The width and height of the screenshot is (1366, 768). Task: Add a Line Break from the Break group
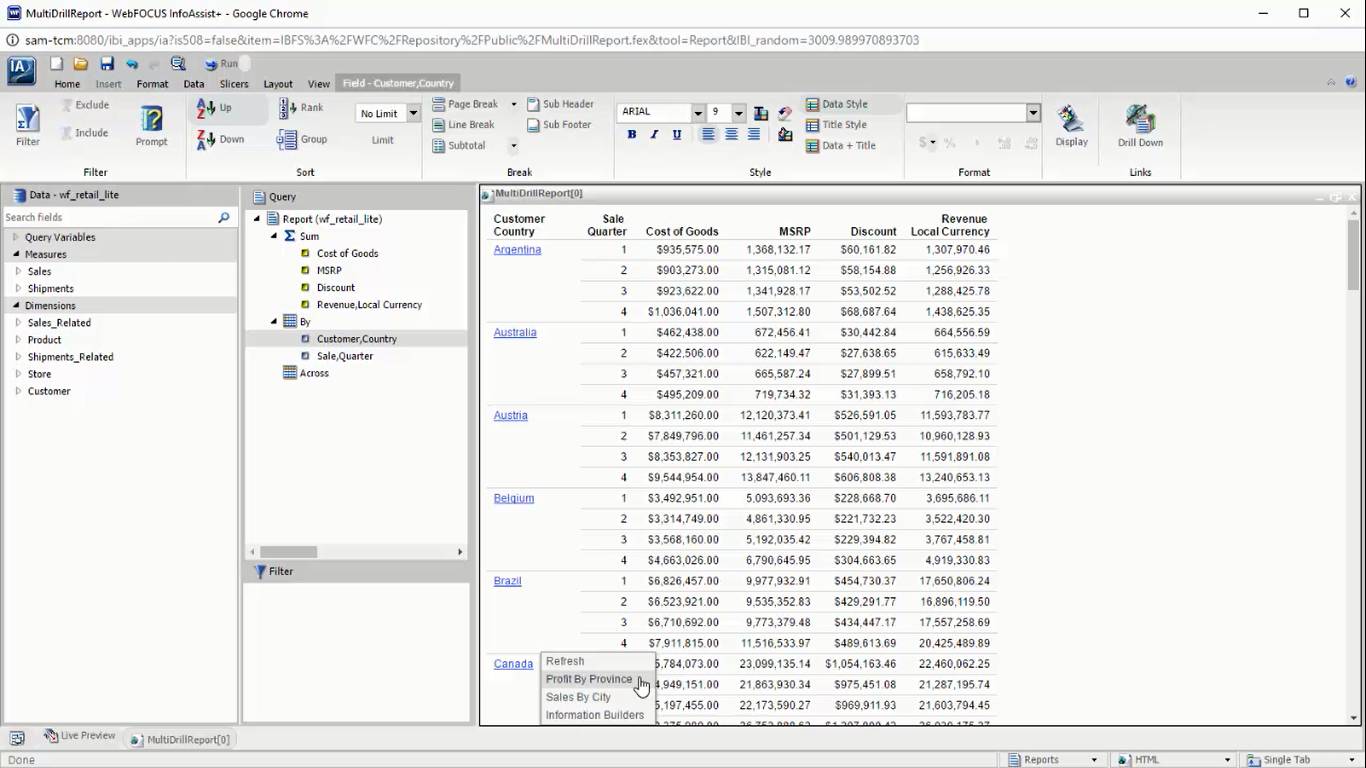(464, 125)
